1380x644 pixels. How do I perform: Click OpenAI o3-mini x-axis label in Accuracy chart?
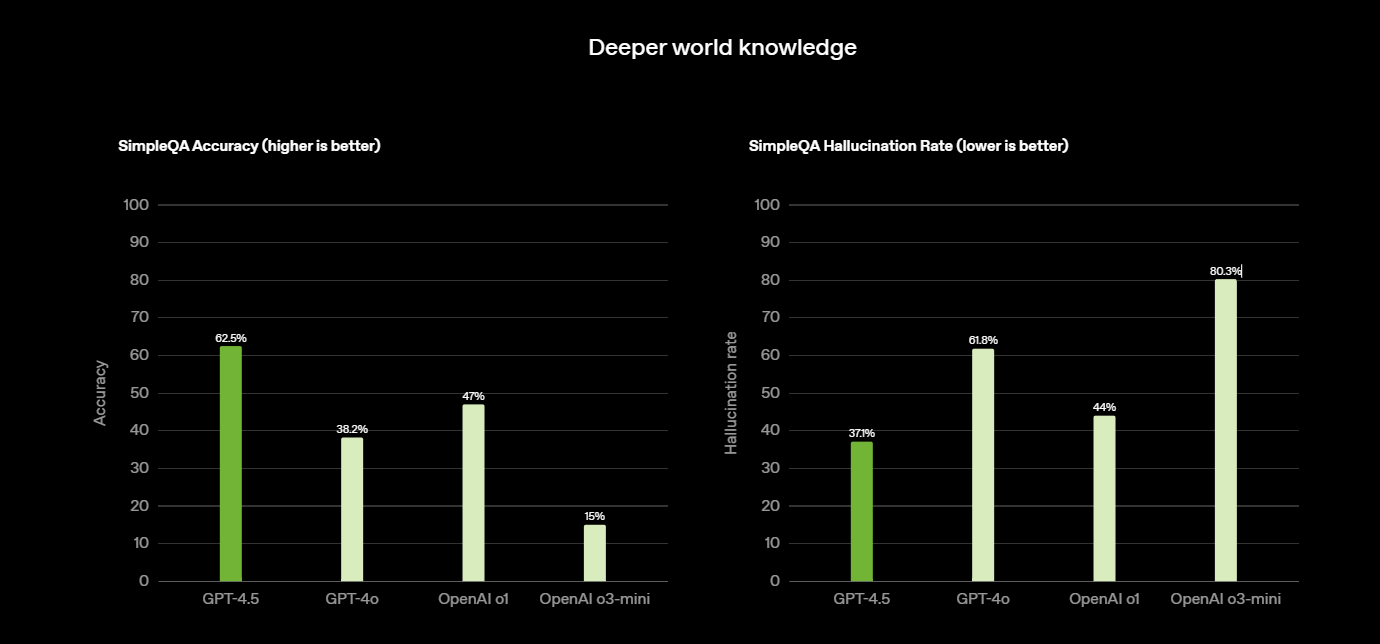pos(594,599)
